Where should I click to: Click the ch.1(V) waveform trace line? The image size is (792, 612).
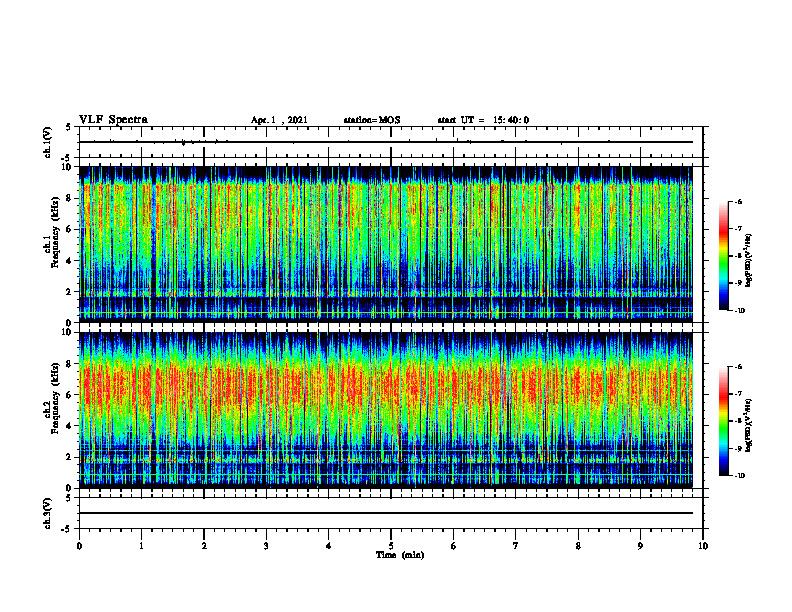386,142
